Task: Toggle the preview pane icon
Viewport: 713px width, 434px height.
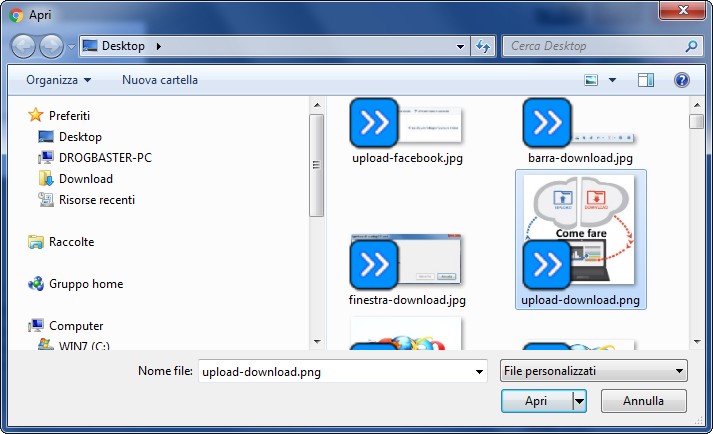Action: point(646,81)
